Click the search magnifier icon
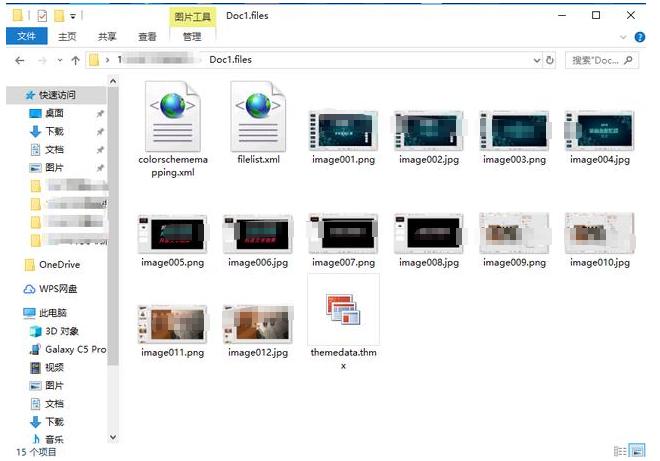This screenshot has height=461, width=660. click(x=628, y=60)
